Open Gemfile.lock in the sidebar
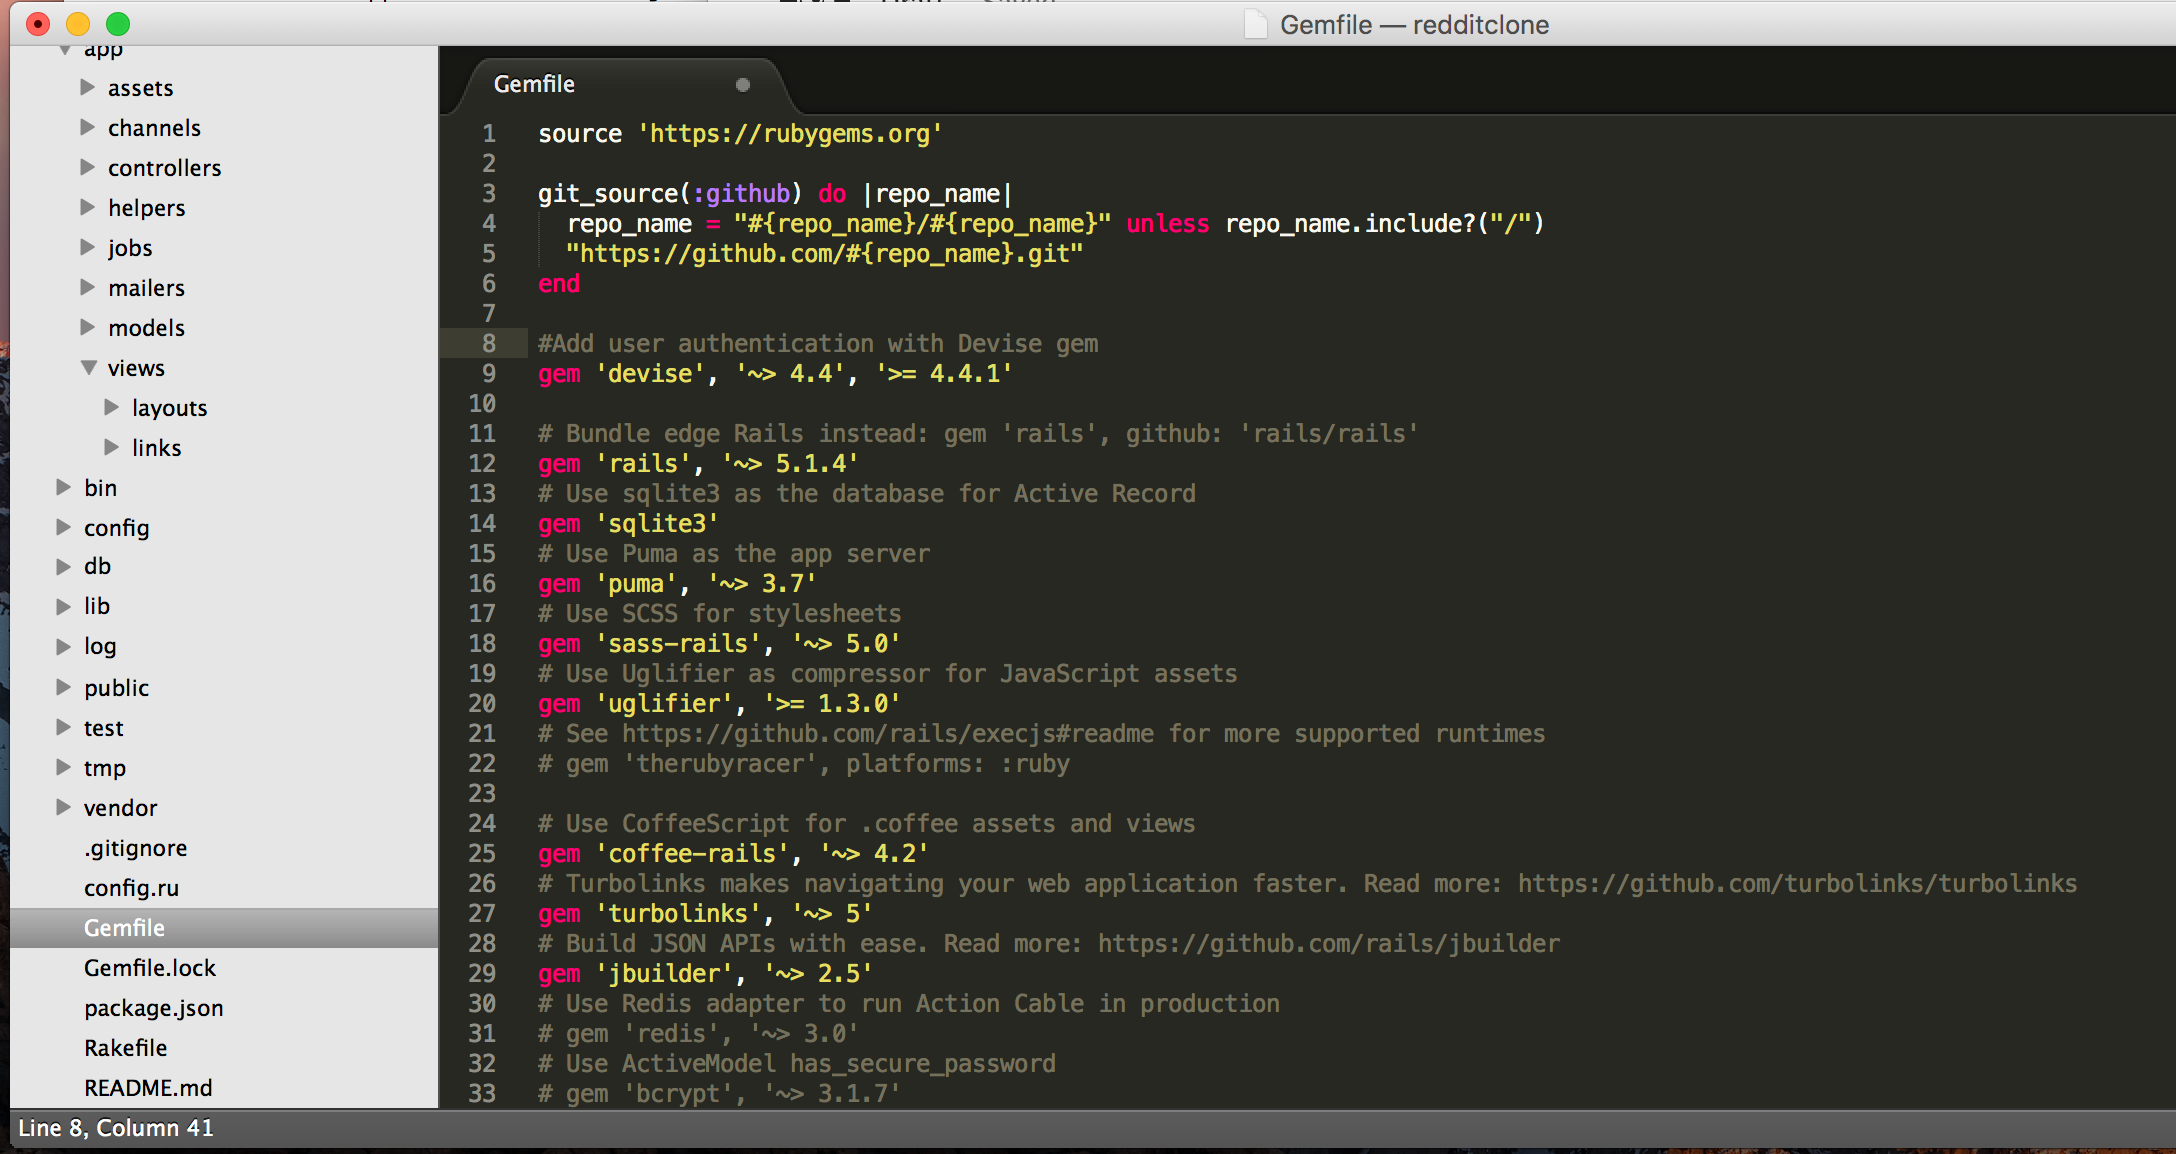Image resolution: width=2176 pixels, height=1154 pixels. pyautogui.click(x=150, y=968)
